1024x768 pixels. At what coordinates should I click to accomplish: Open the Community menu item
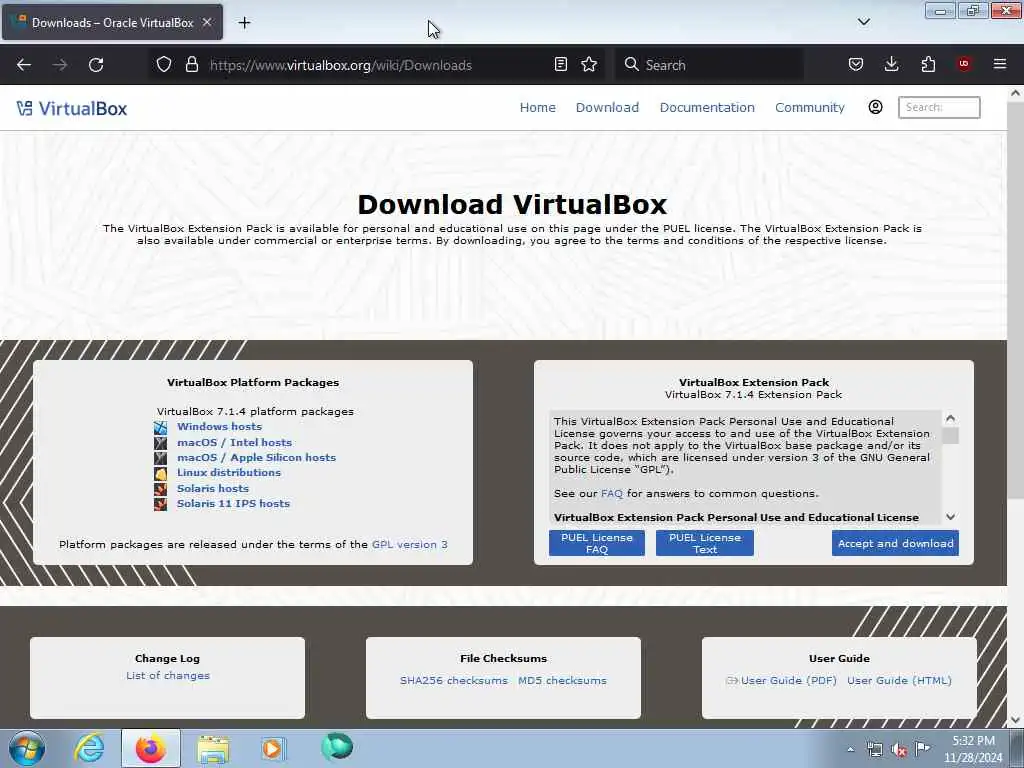(x=809, y=108)
